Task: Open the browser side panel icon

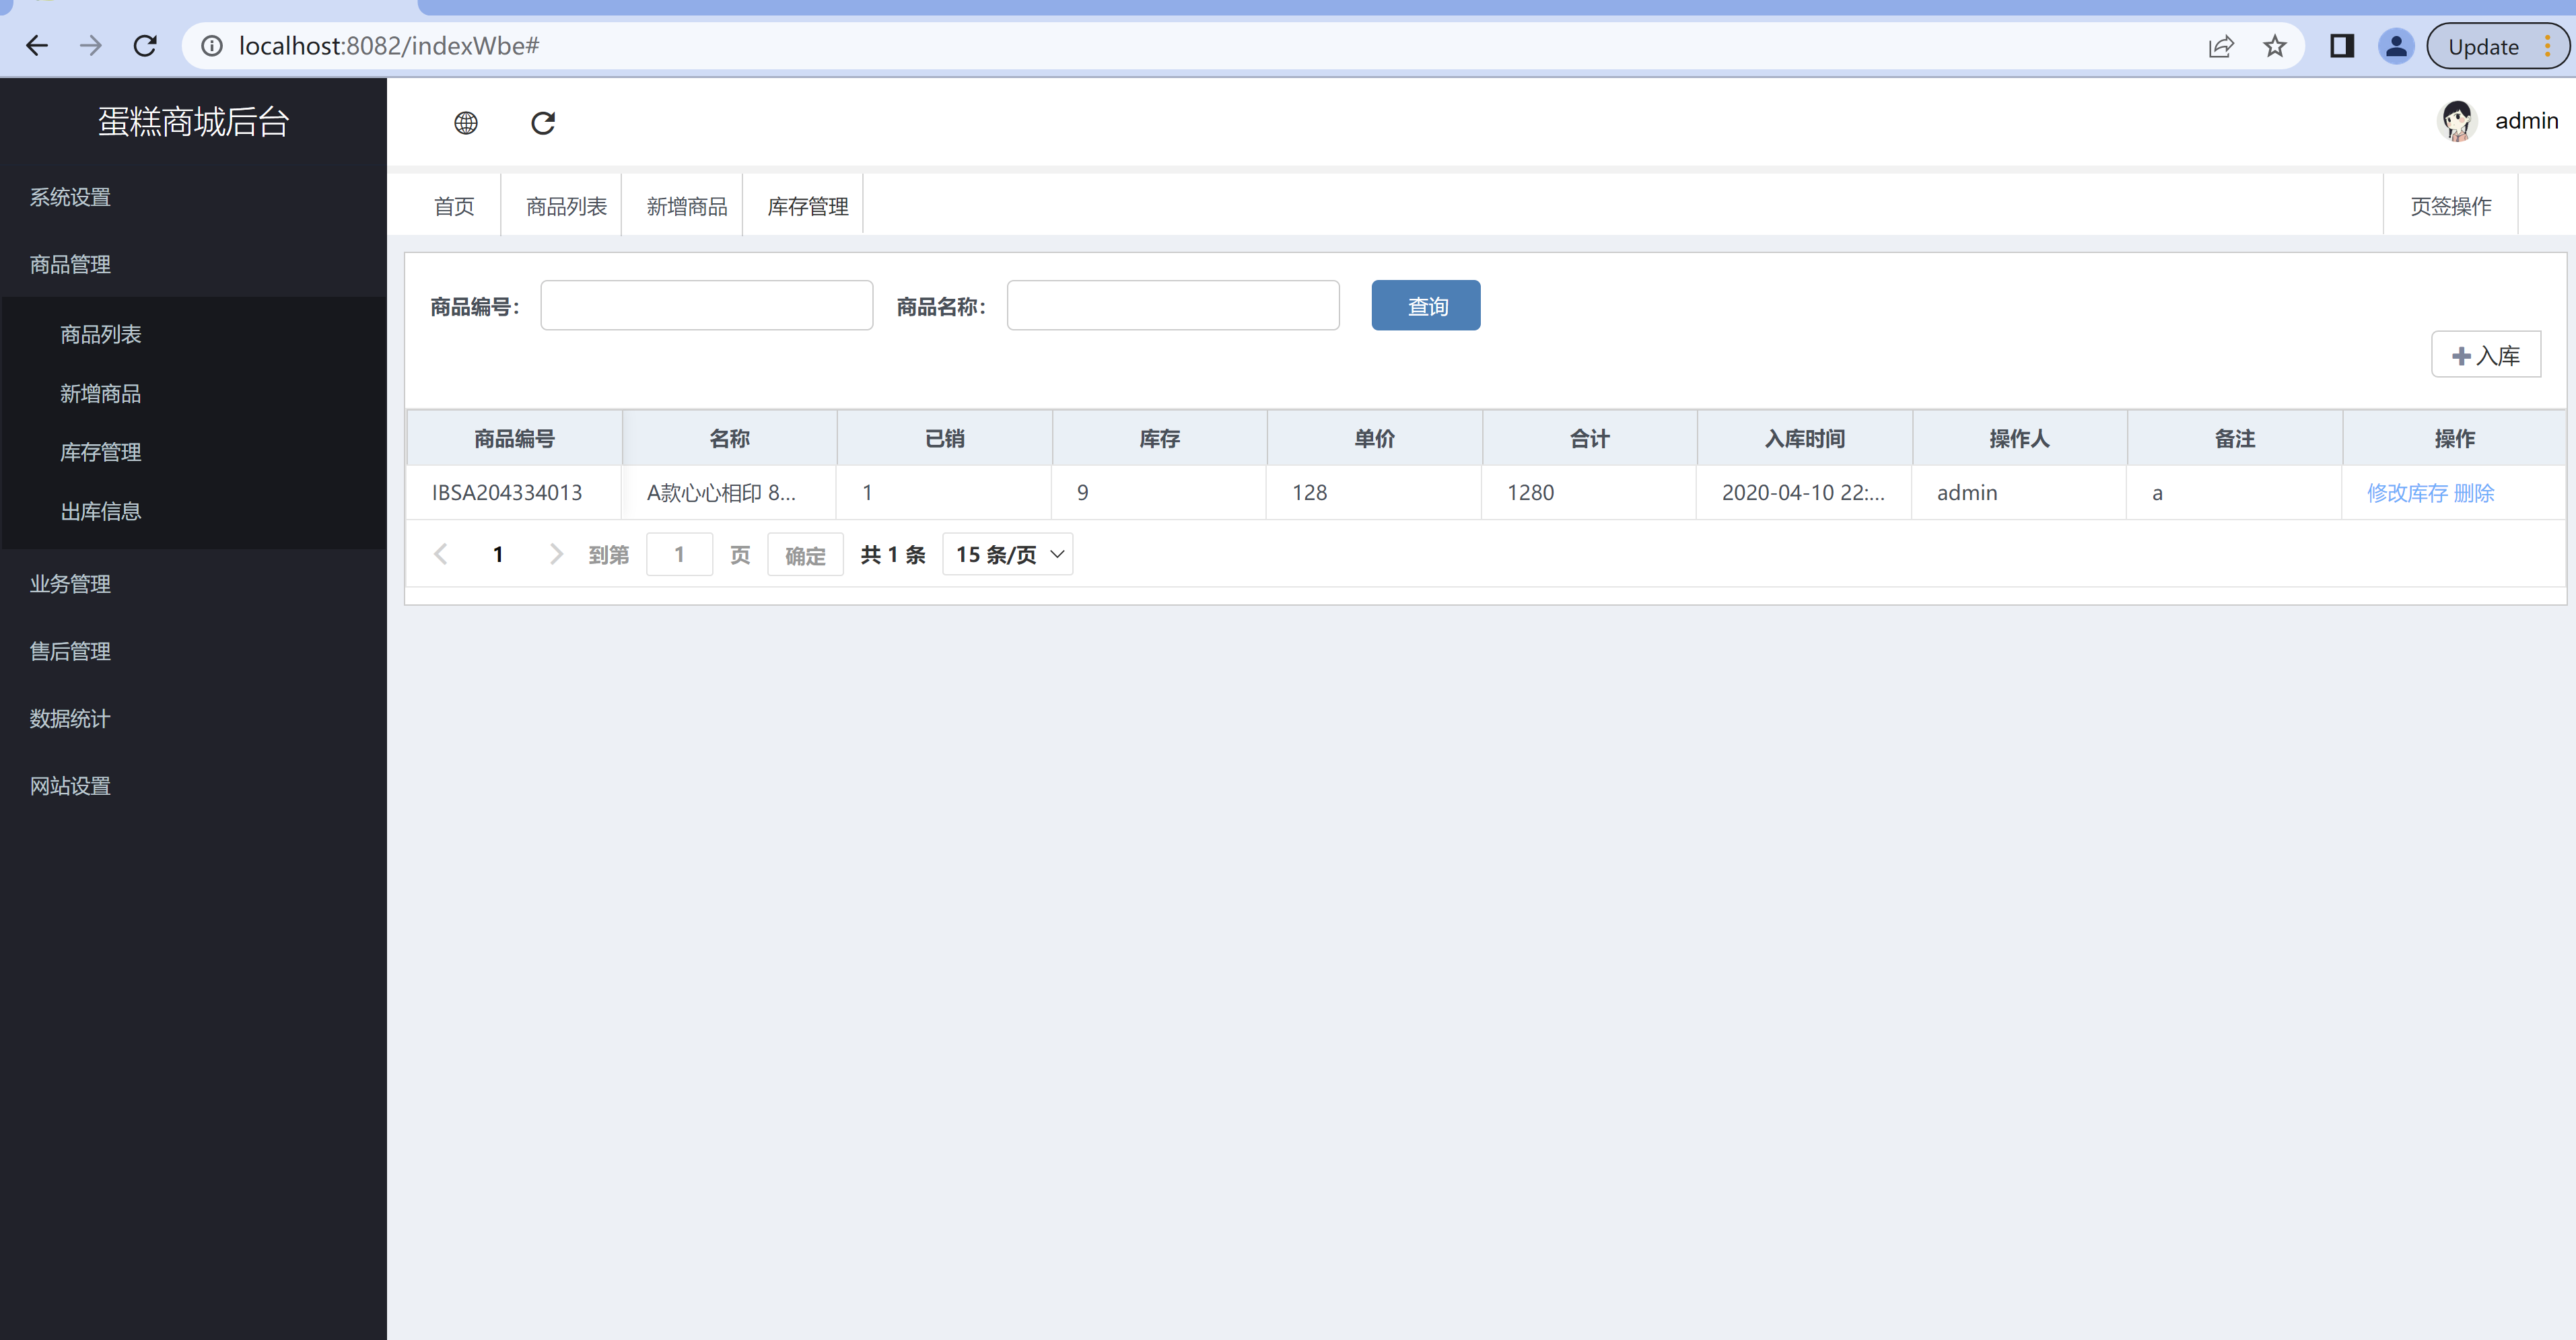Action: point(2342,46)
